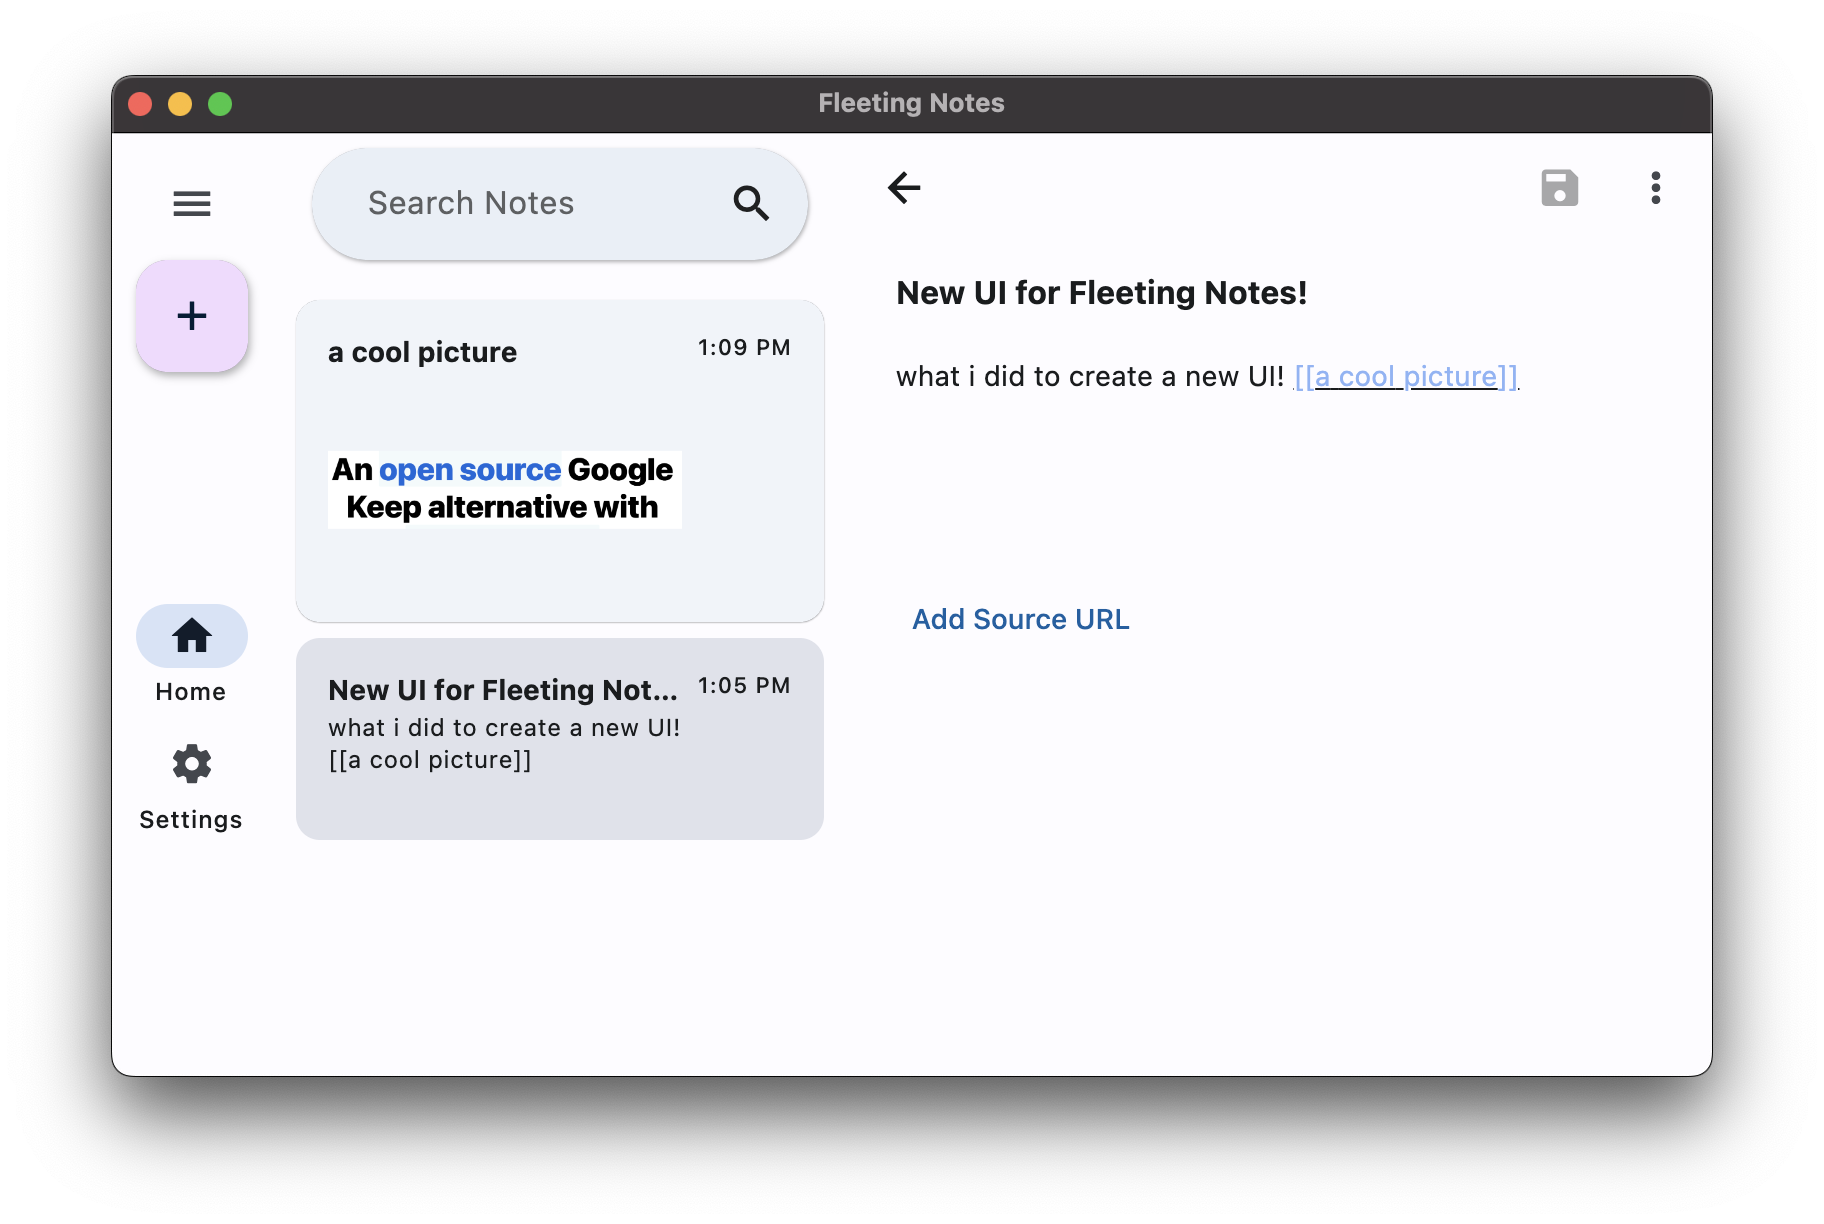Close the Fleeting Notes window
The width and height of the screenshot is (1824, 1224).
click(x=140, y=104)
